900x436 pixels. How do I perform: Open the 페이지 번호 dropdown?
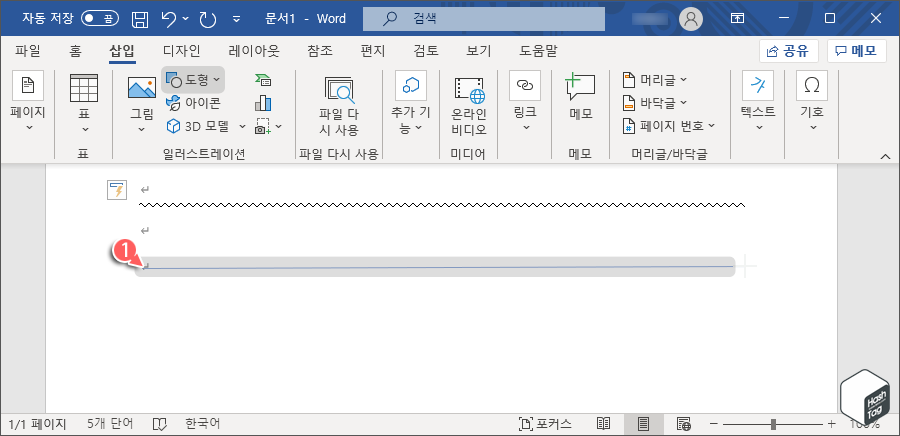click(669, 126)
